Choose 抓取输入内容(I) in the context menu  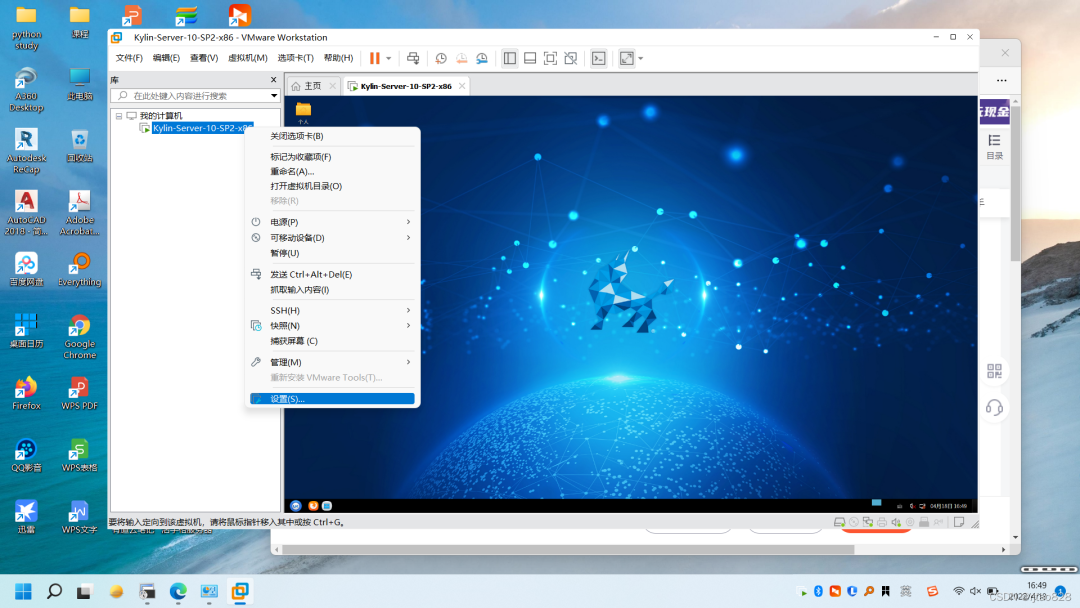[332, 290]
